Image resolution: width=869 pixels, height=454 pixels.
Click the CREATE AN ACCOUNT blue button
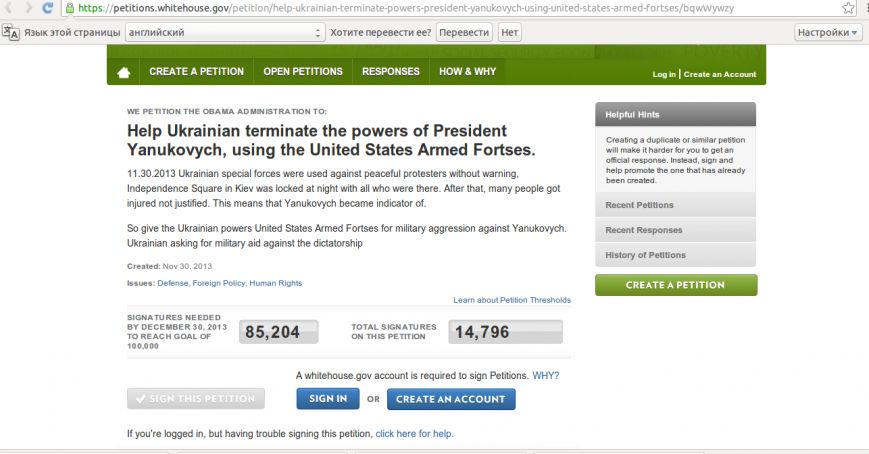coord(451,399)
